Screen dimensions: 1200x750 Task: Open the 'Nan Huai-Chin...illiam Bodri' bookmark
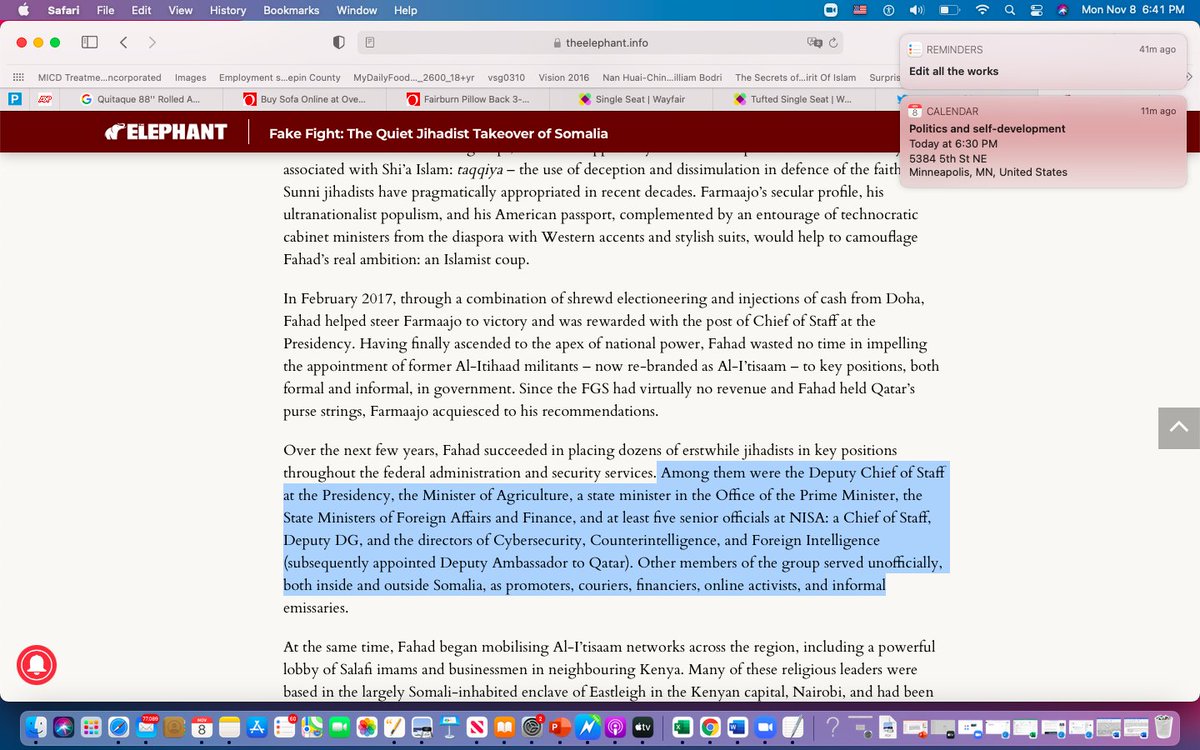coord(662,77)
